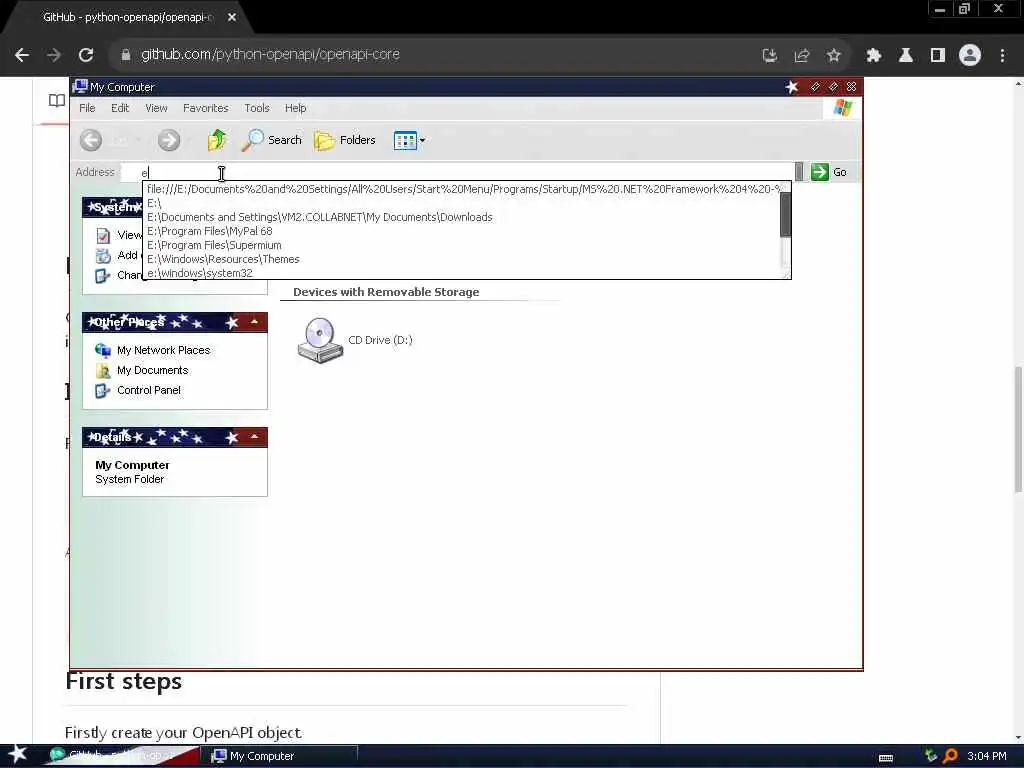Click the Back arrow in My Computer toolbar
The height and width of the screenshot is (768, 1024).
click(x=91, y=140)
